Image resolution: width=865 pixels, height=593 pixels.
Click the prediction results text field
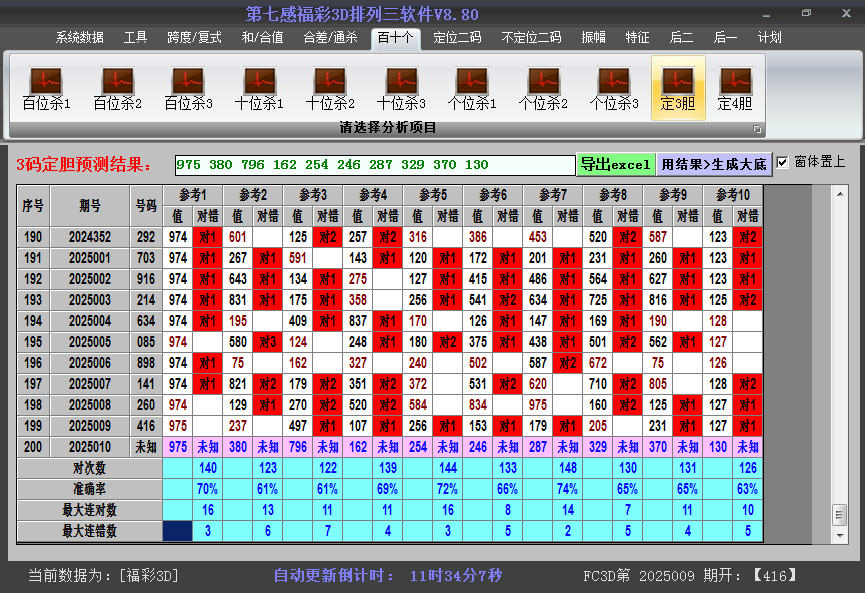pos(375,164)
